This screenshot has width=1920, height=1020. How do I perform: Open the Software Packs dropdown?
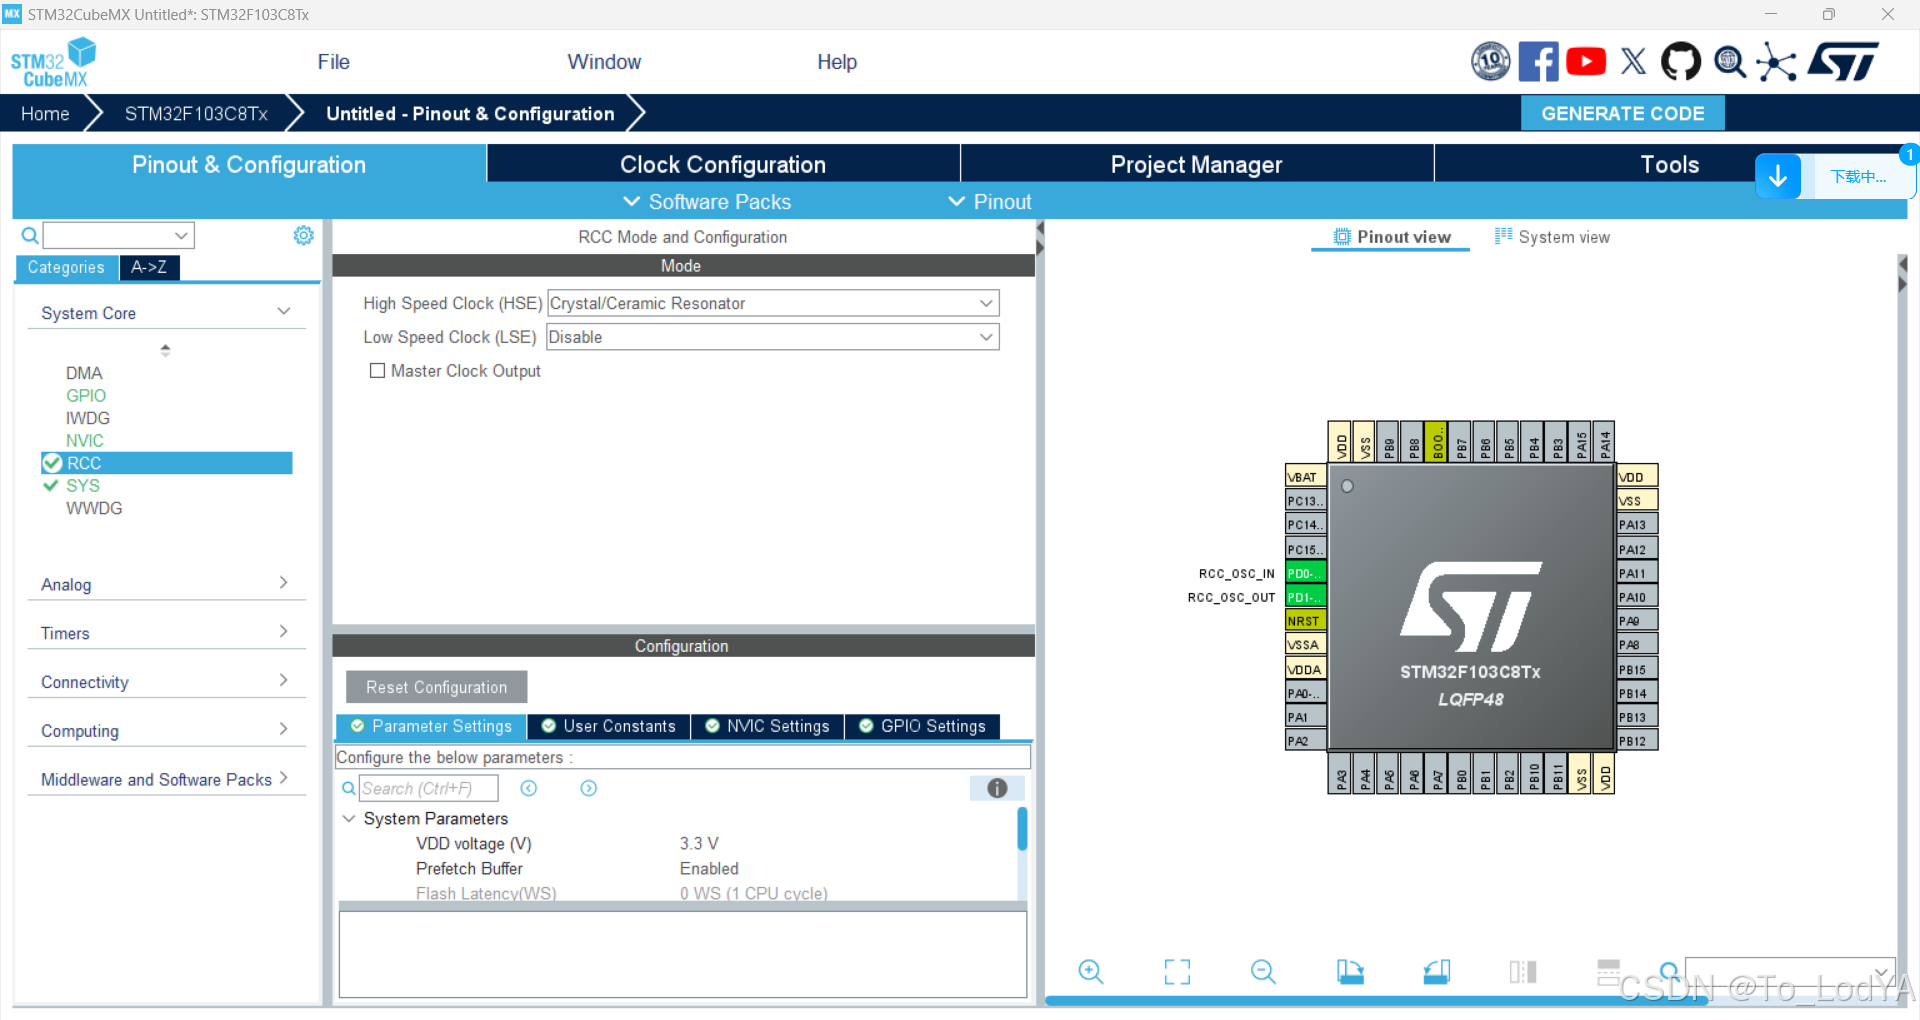[707, 201]
